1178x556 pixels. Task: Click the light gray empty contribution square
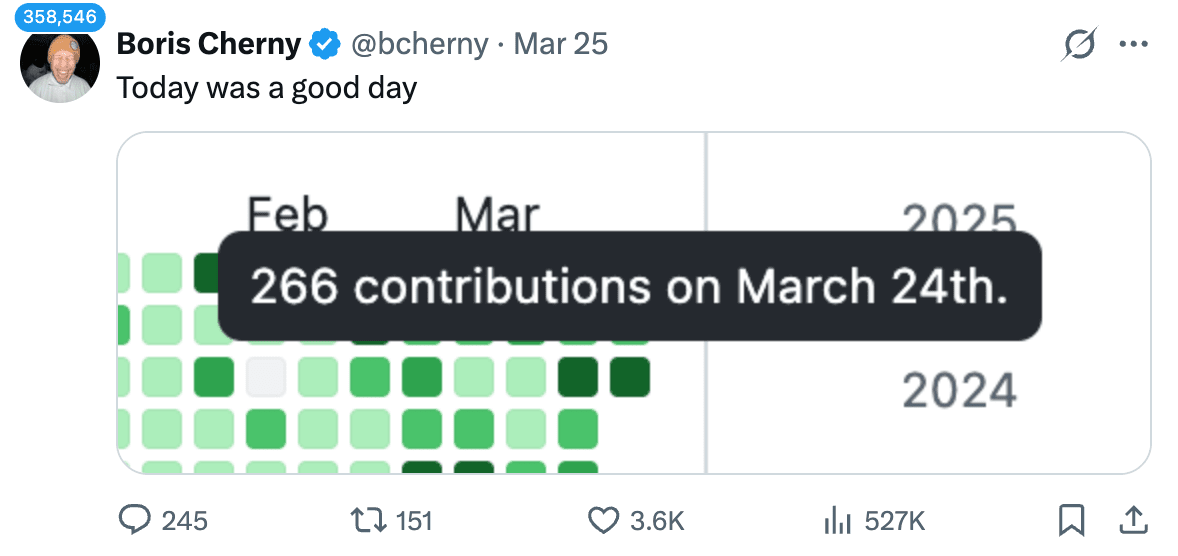click(x=266, y=377)
